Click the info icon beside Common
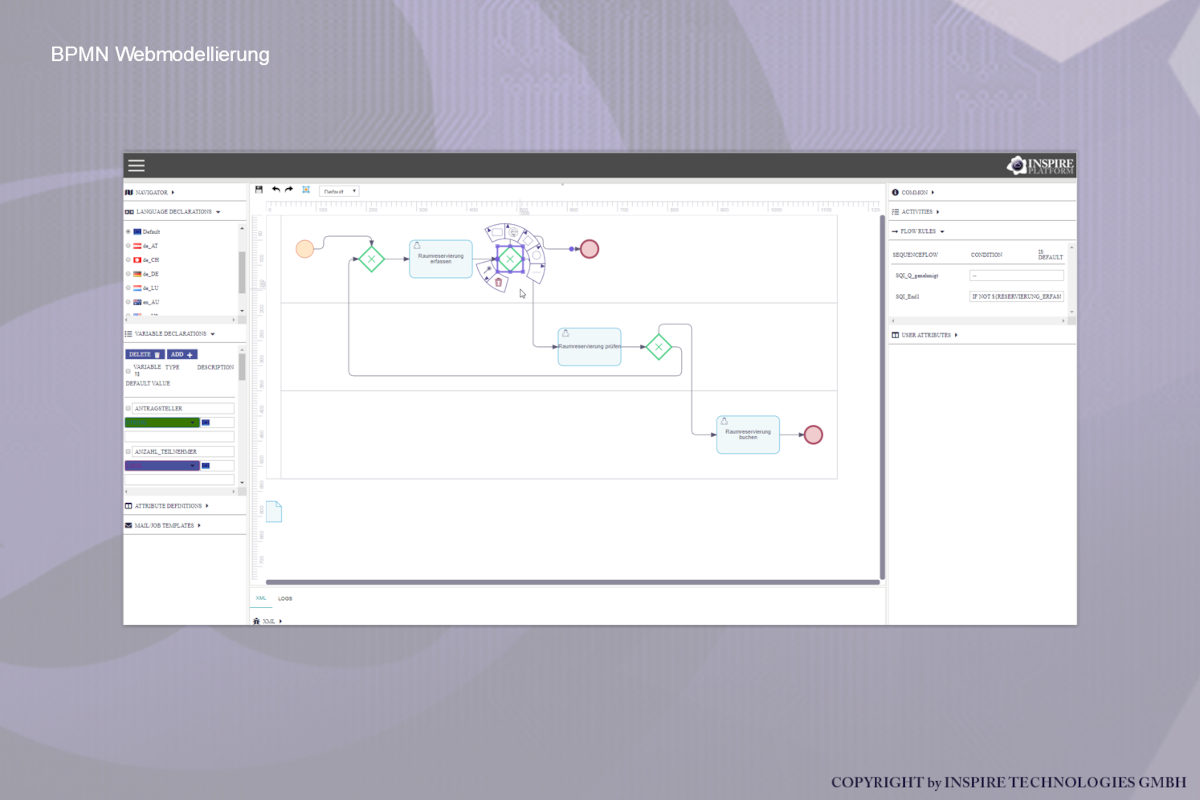The height and width of the screenshot is (800, 1200). [x=895, y=192]
